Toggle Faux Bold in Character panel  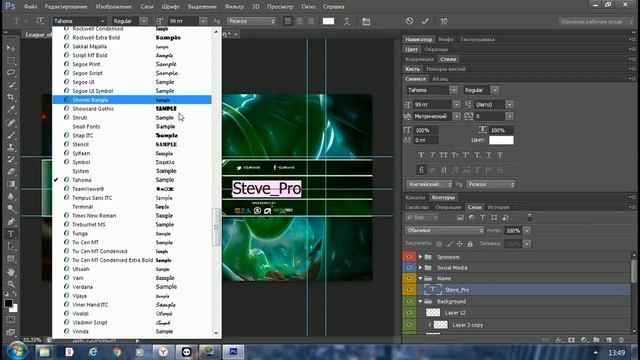[421, 155]
